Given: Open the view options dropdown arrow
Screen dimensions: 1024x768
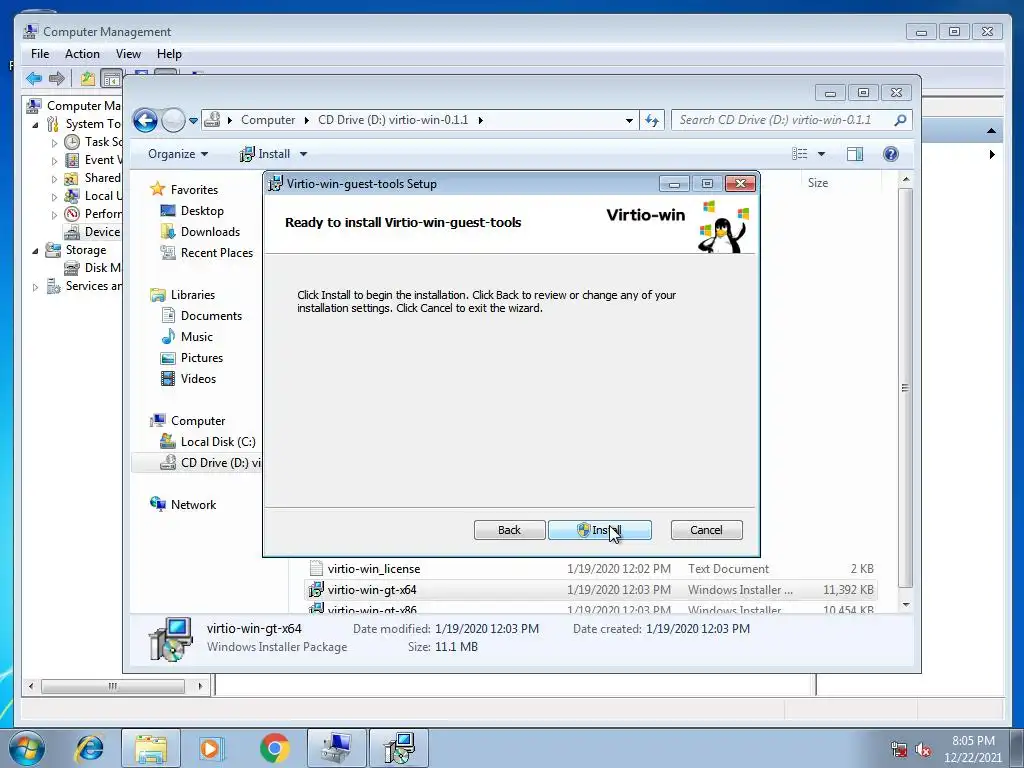Looking at the screenshot, I should click(822, 154).
